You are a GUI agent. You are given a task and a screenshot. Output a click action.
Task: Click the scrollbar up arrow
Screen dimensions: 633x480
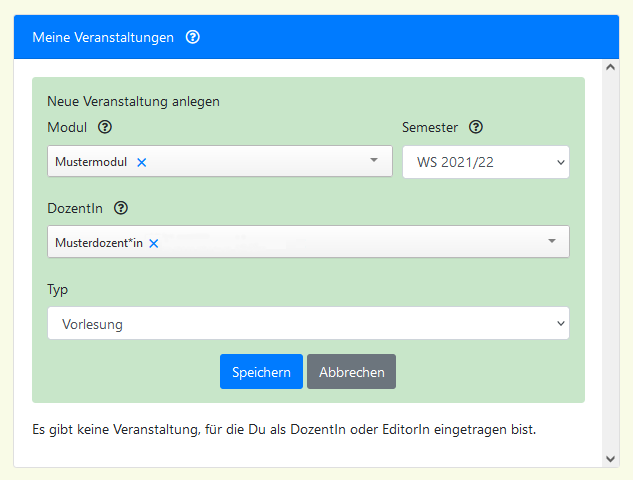pyautogui.click(x=611, y=68)
